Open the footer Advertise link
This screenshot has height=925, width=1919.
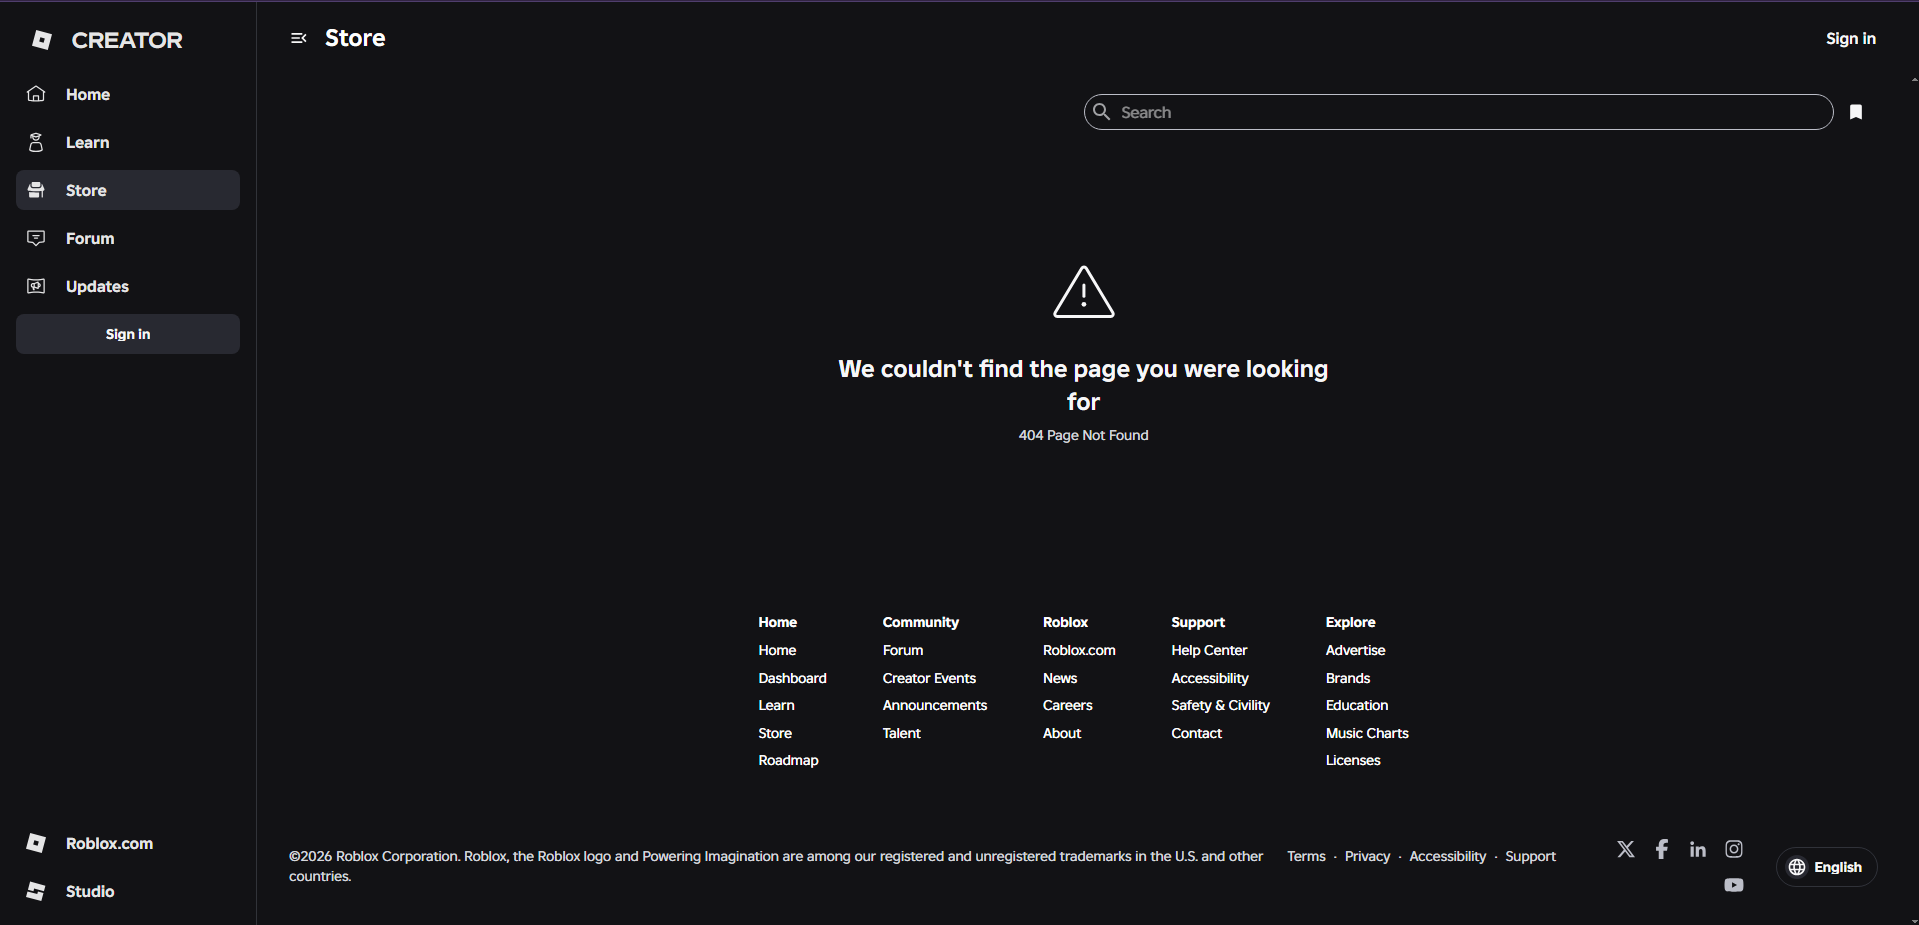(1355, 650)
